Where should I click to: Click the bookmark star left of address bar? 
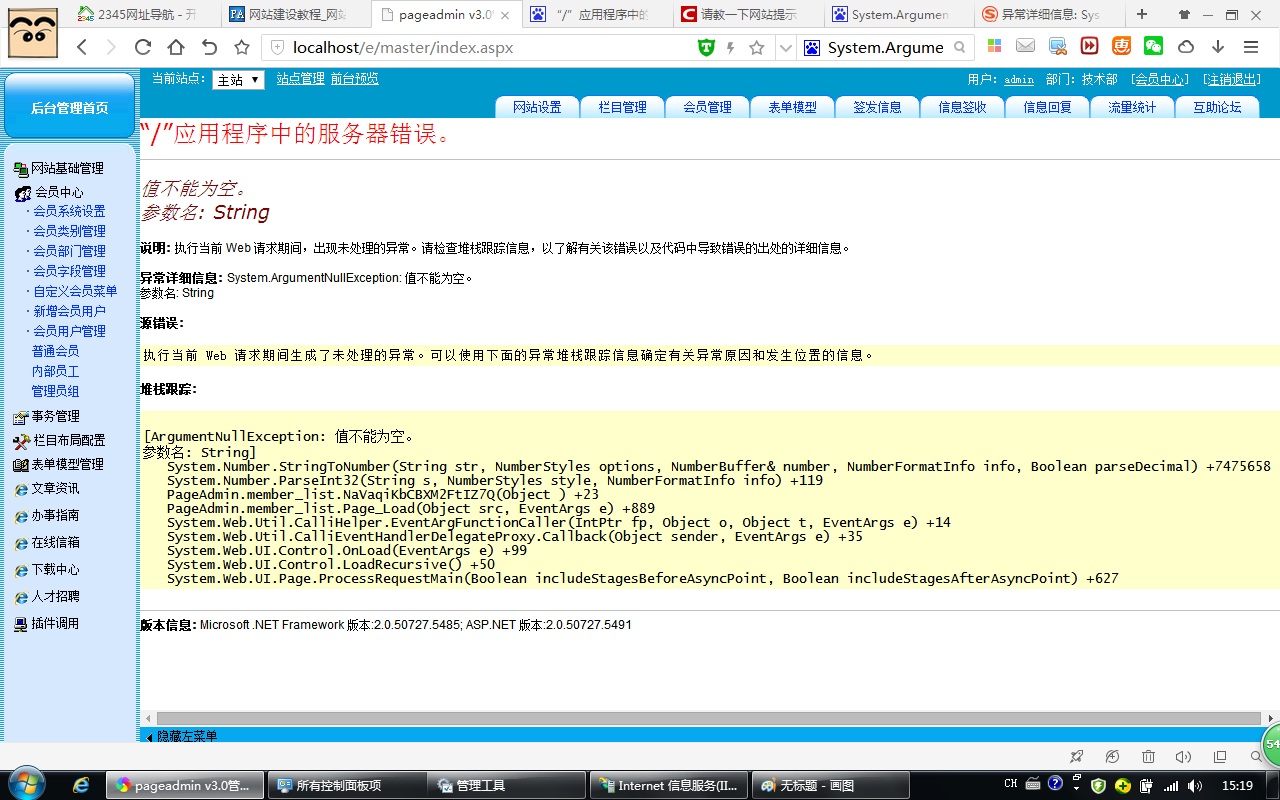[242, 47]
